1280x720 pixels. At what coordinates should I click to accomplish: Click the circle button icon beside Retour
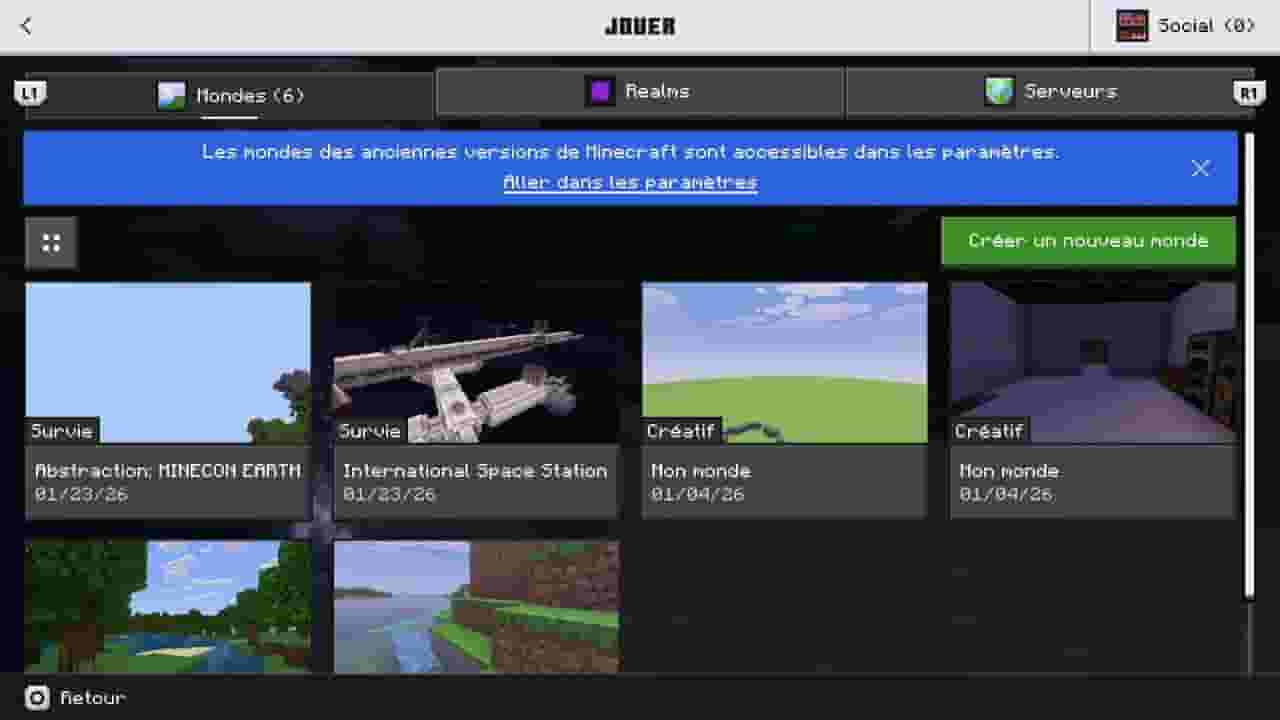pyautogui.click(x=37, y=698)
